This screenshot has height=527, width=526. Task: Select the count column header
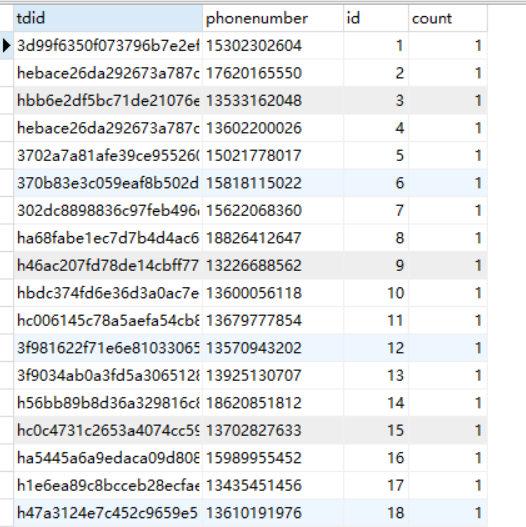click(x=448, y=18)
